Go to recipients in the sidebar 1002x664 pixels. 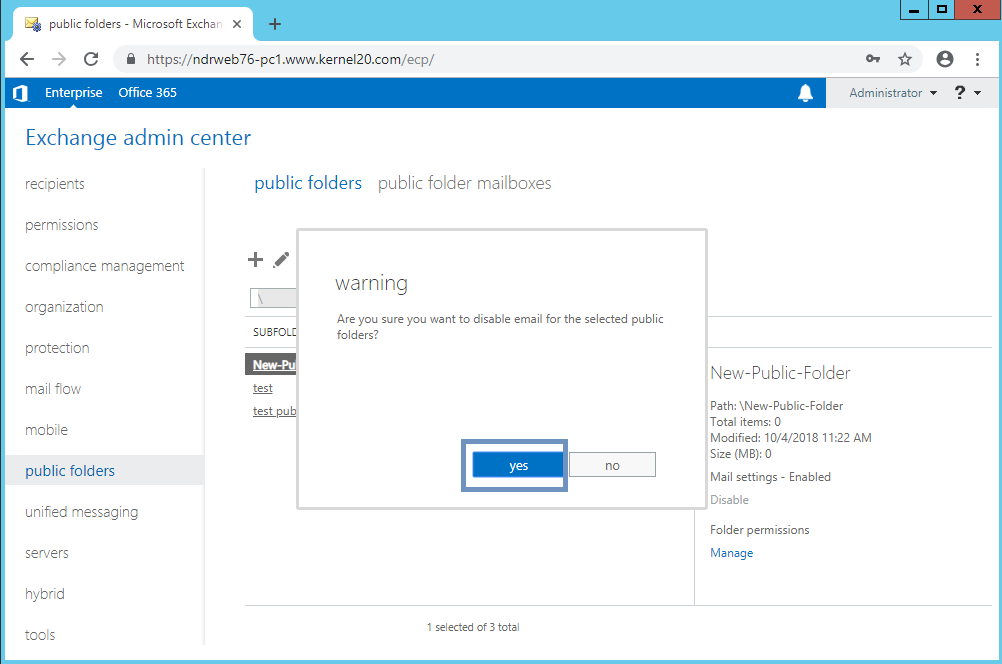tap(55, 184)
